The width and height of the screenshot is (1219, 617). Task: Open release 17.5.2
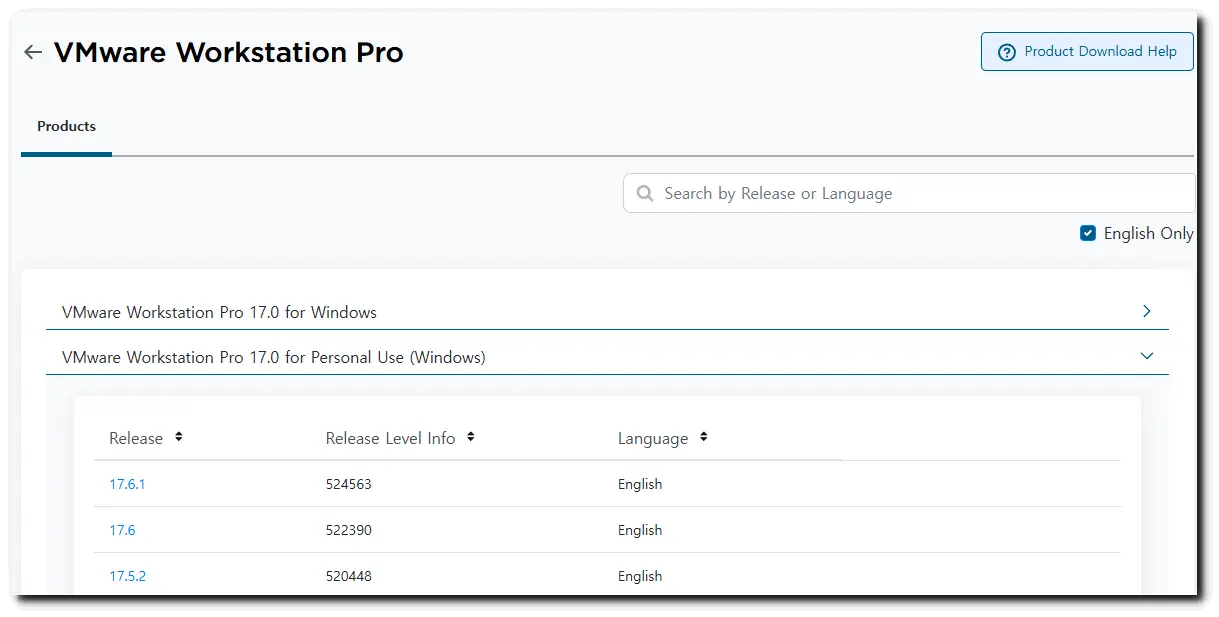coord(127,576)
